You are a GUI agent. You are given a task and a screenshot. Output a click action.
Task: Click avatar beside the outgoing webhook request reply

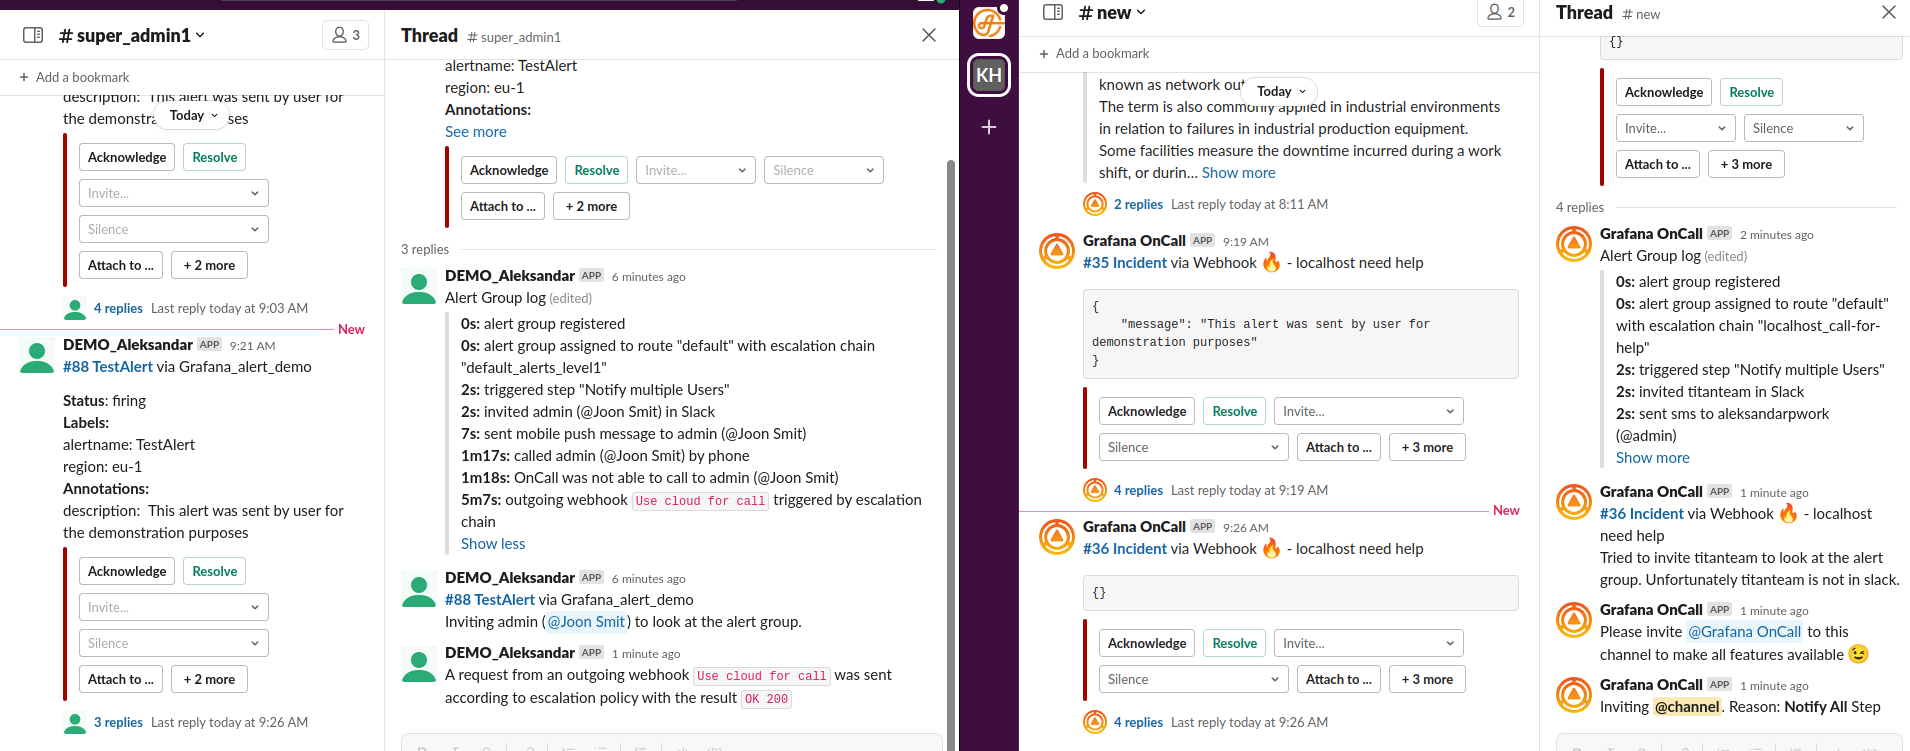point(418,664)
